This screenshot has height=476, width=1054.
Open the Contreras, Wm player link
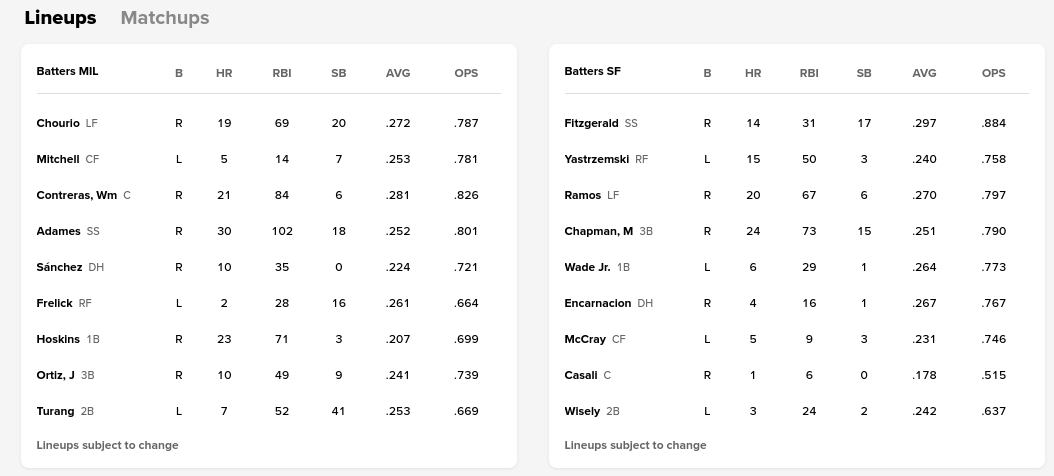(77, 195)
